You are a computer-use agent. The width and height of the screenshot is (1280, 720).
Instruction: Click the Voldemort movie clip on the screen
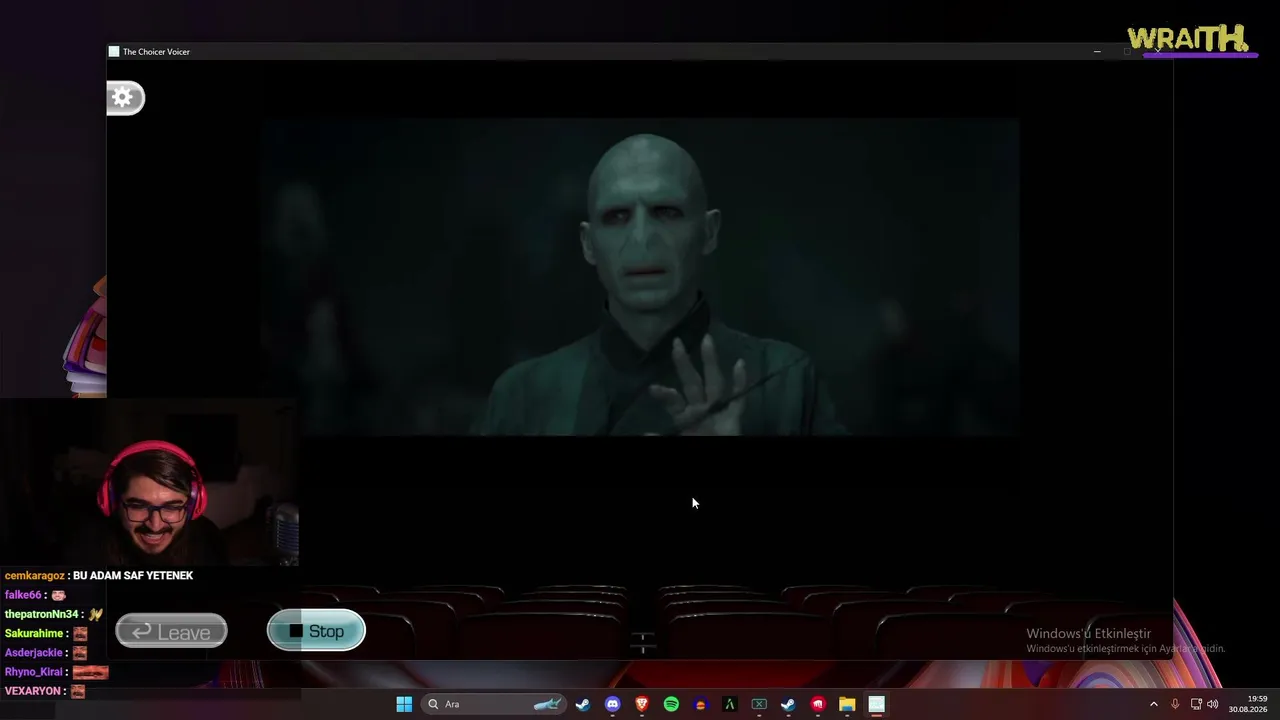pos(640,277)
